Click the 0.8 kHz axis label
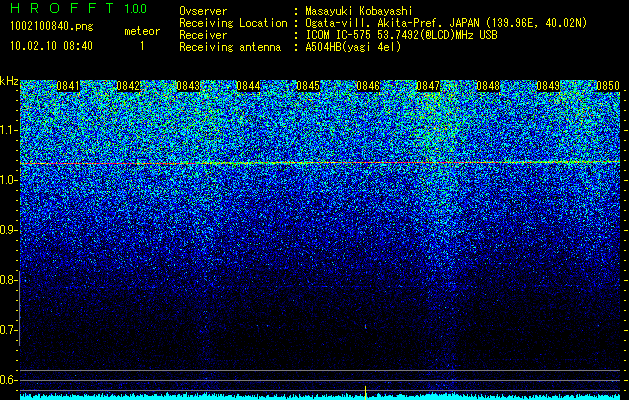Viewport: 629px width, 400px height. [x=8, y=280]
